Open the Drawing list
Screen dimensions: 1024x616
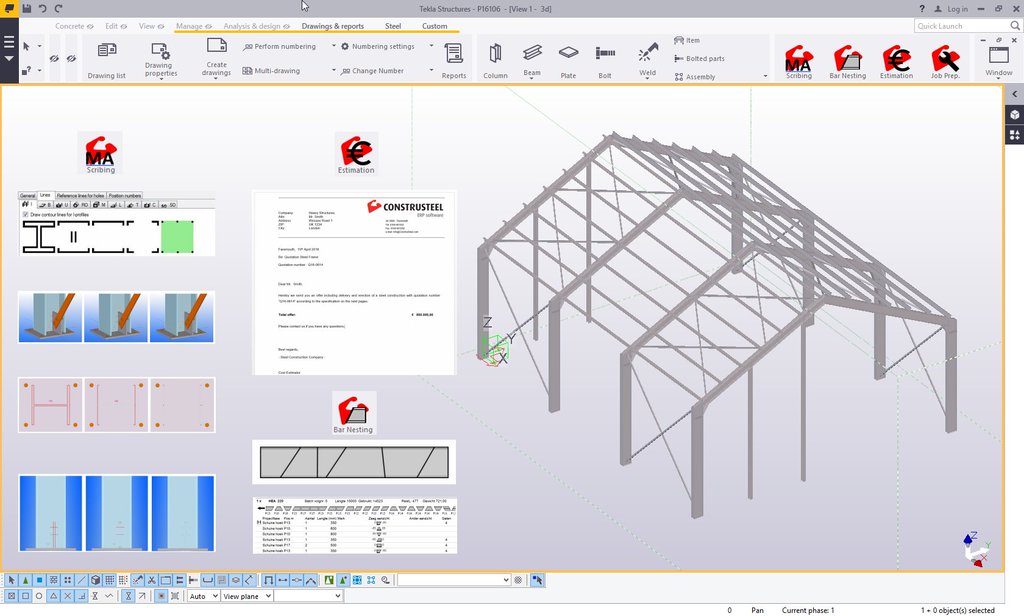click(106, 61)
